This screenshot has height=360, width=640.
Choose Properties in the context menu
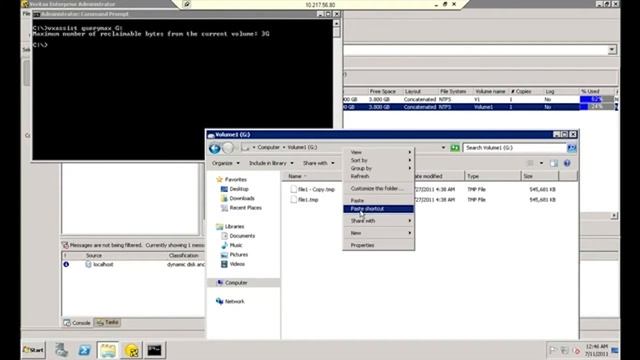coord(379,245)
